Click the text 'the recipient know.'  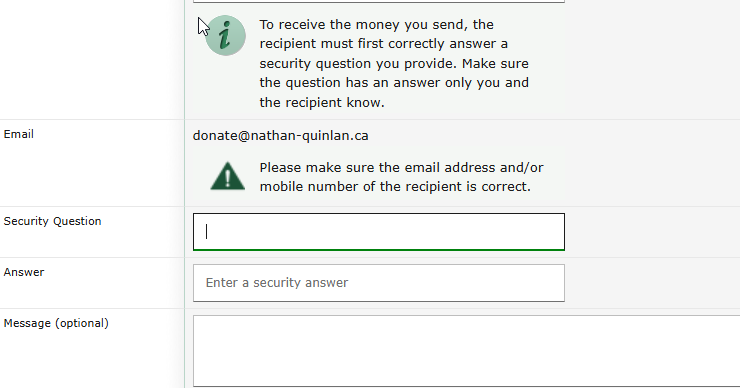(x=322, y=102)
